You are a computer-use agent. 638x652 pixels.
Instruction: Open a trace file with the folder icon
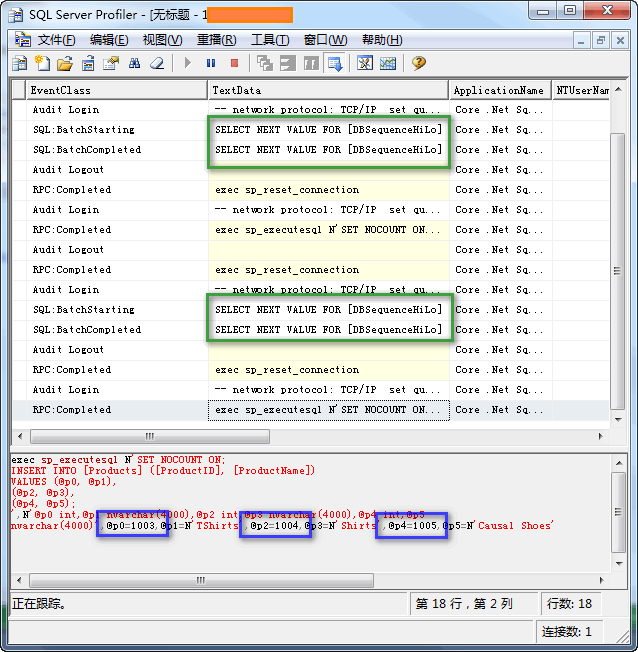coord(65,64)
